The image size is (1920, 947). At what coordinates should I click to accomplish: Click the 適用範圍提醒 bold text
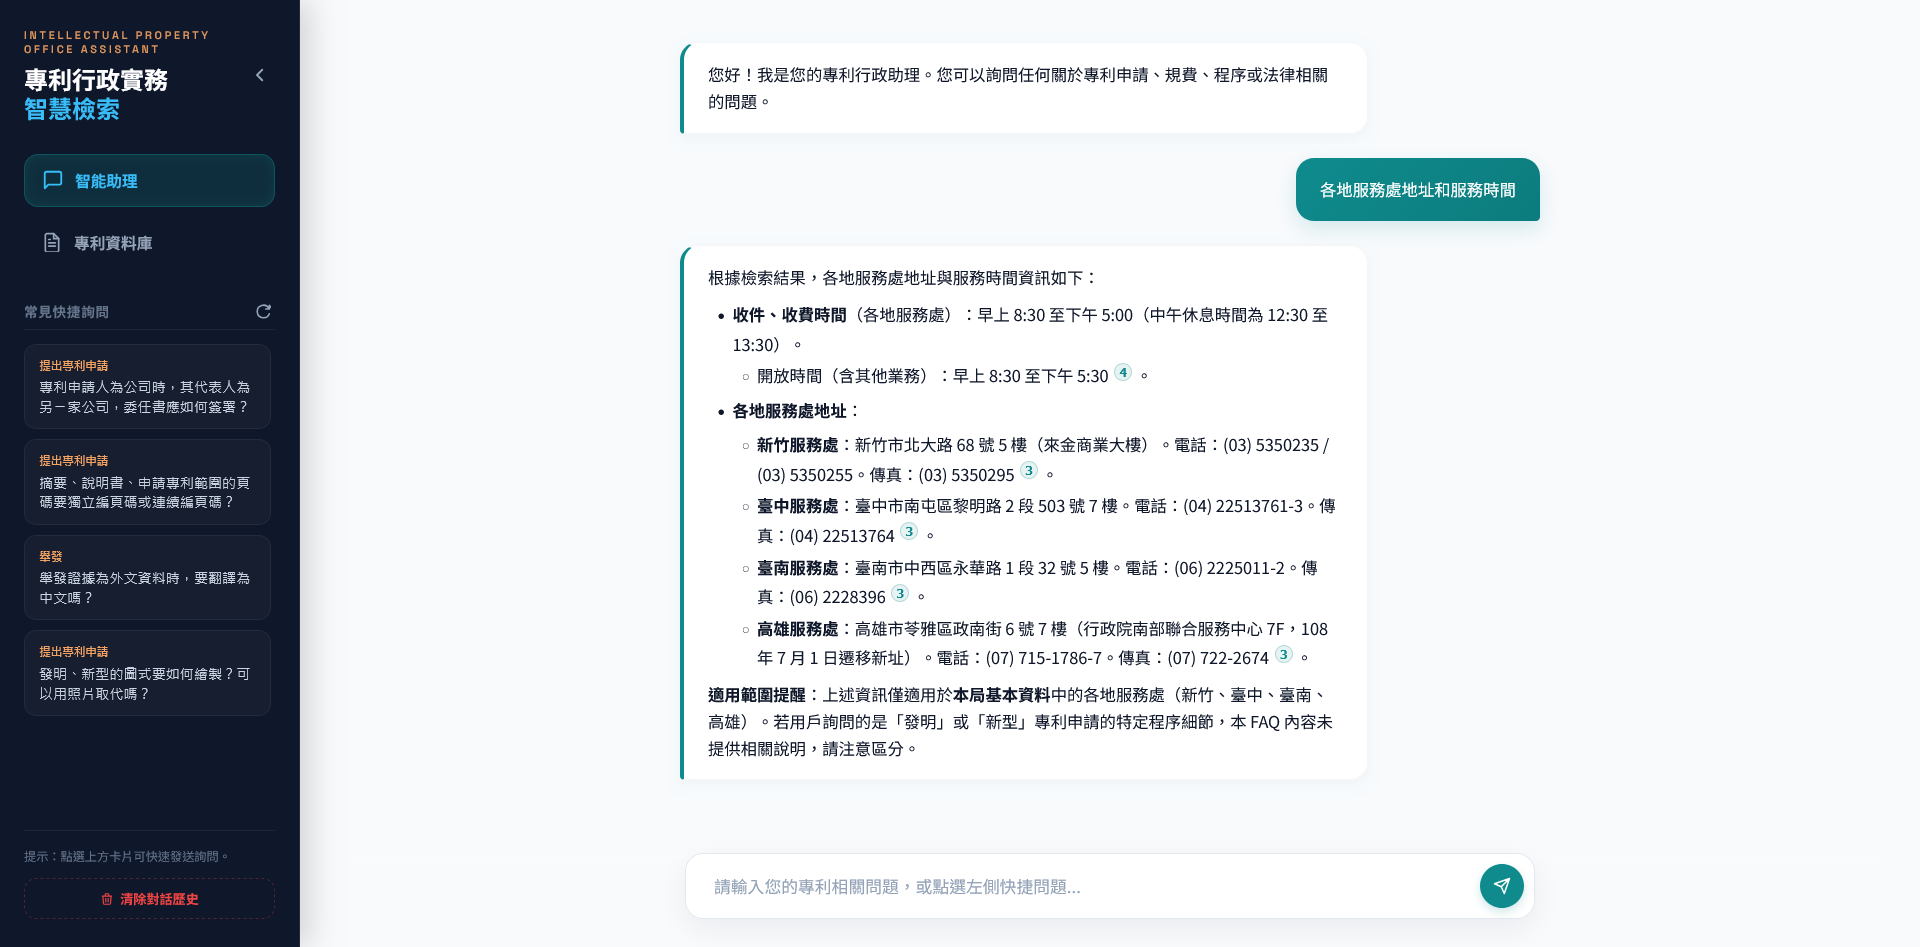tap(757, 695)
